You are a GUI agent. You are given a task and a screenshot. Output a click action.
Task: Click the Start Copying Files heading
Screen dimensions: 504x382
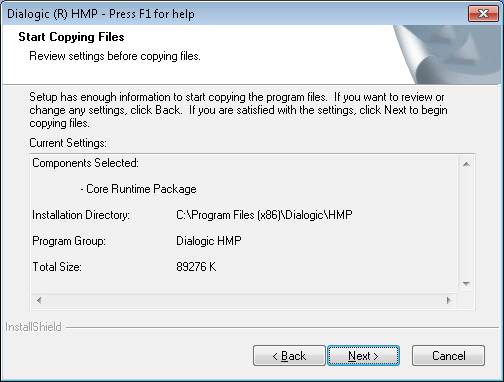71,37
